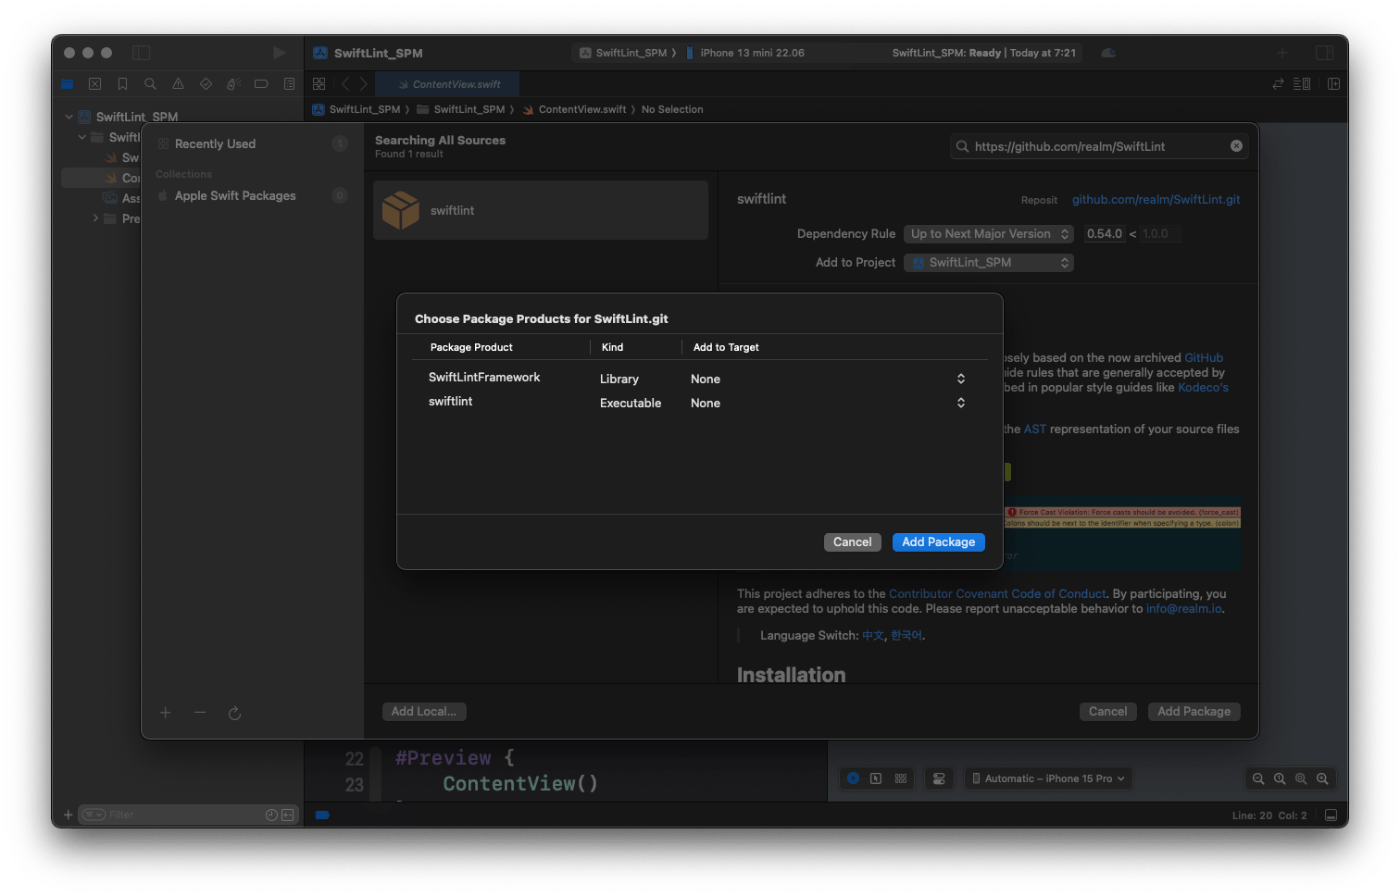Image resolution: width=1400 pixels, height=896 pixels.
Task: Click the remove collection minus button
Action: tap(200, 713)
